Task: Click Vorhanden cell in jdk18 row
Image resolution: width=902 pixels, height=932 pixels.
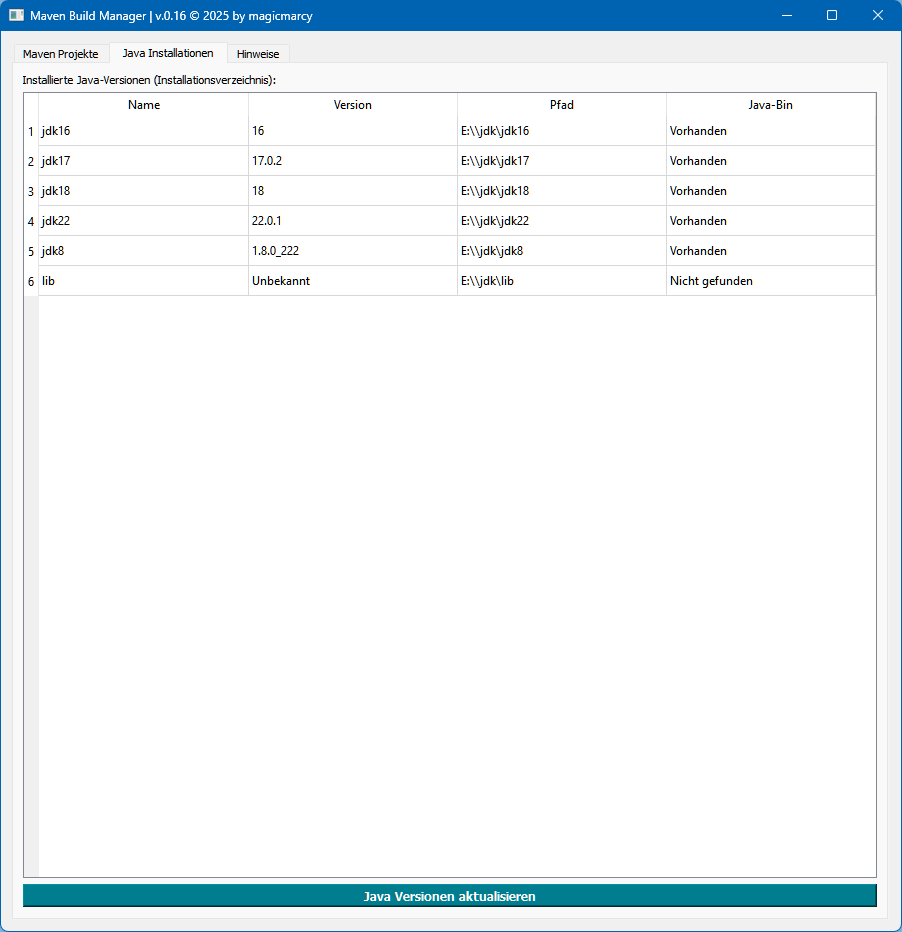Action: point(771,191)
